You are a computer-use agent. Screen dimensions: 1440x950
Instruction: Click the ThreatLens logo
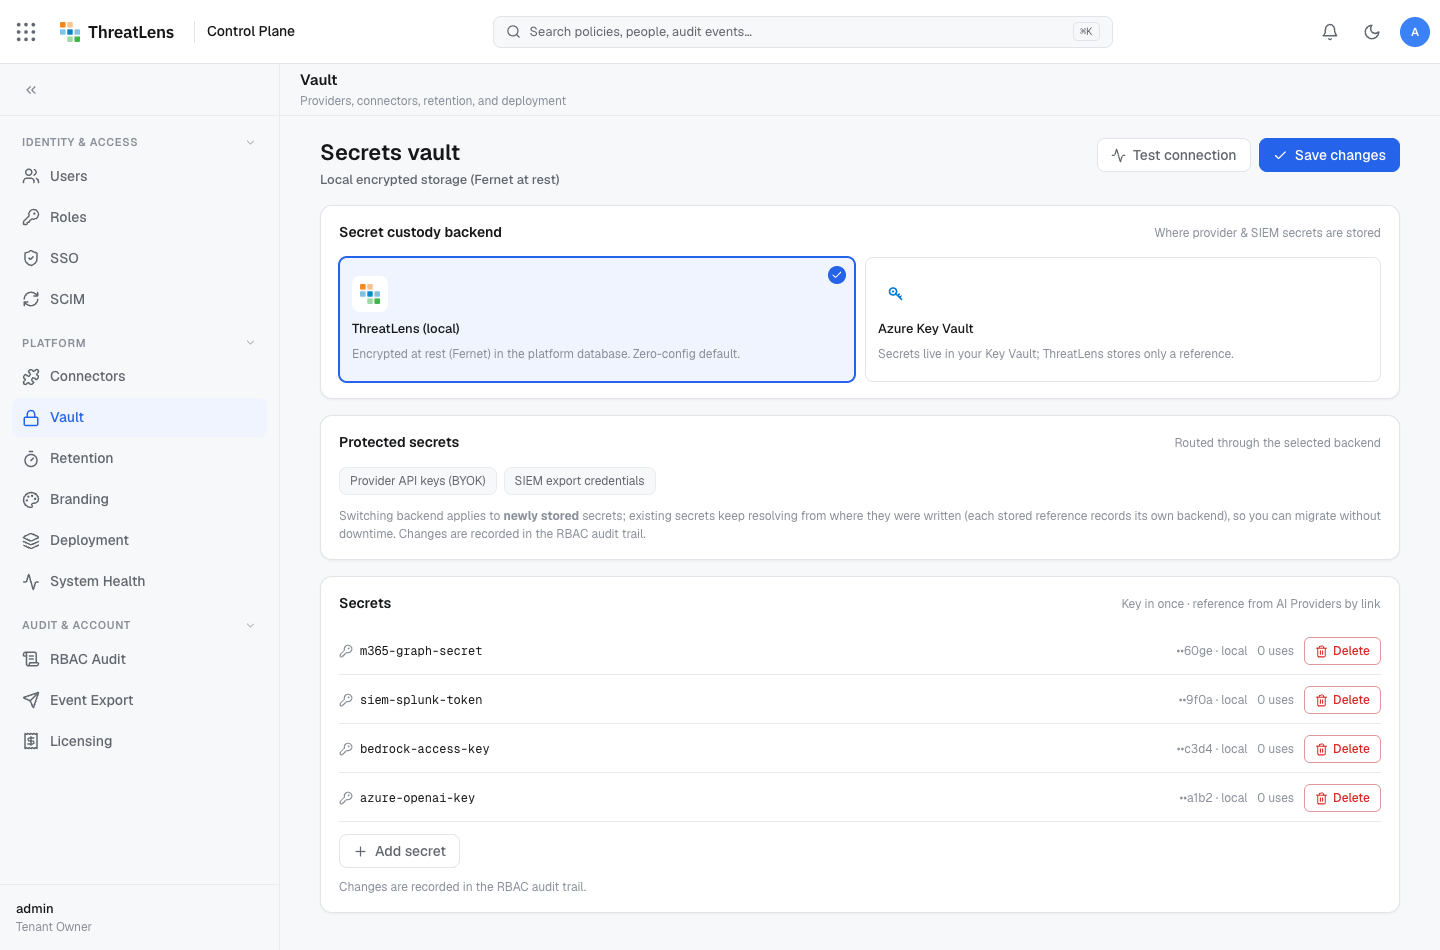117,32
